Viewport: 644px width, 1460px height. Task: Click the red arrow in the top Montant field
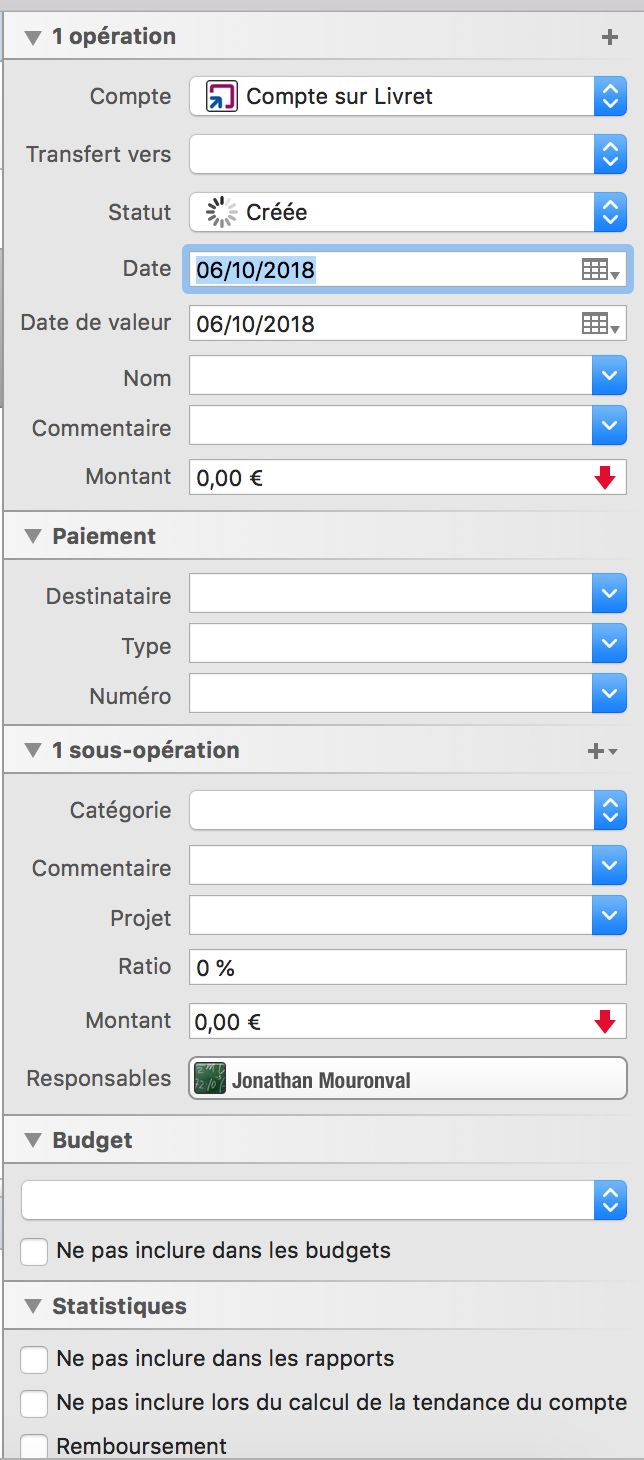click(604, 478)
